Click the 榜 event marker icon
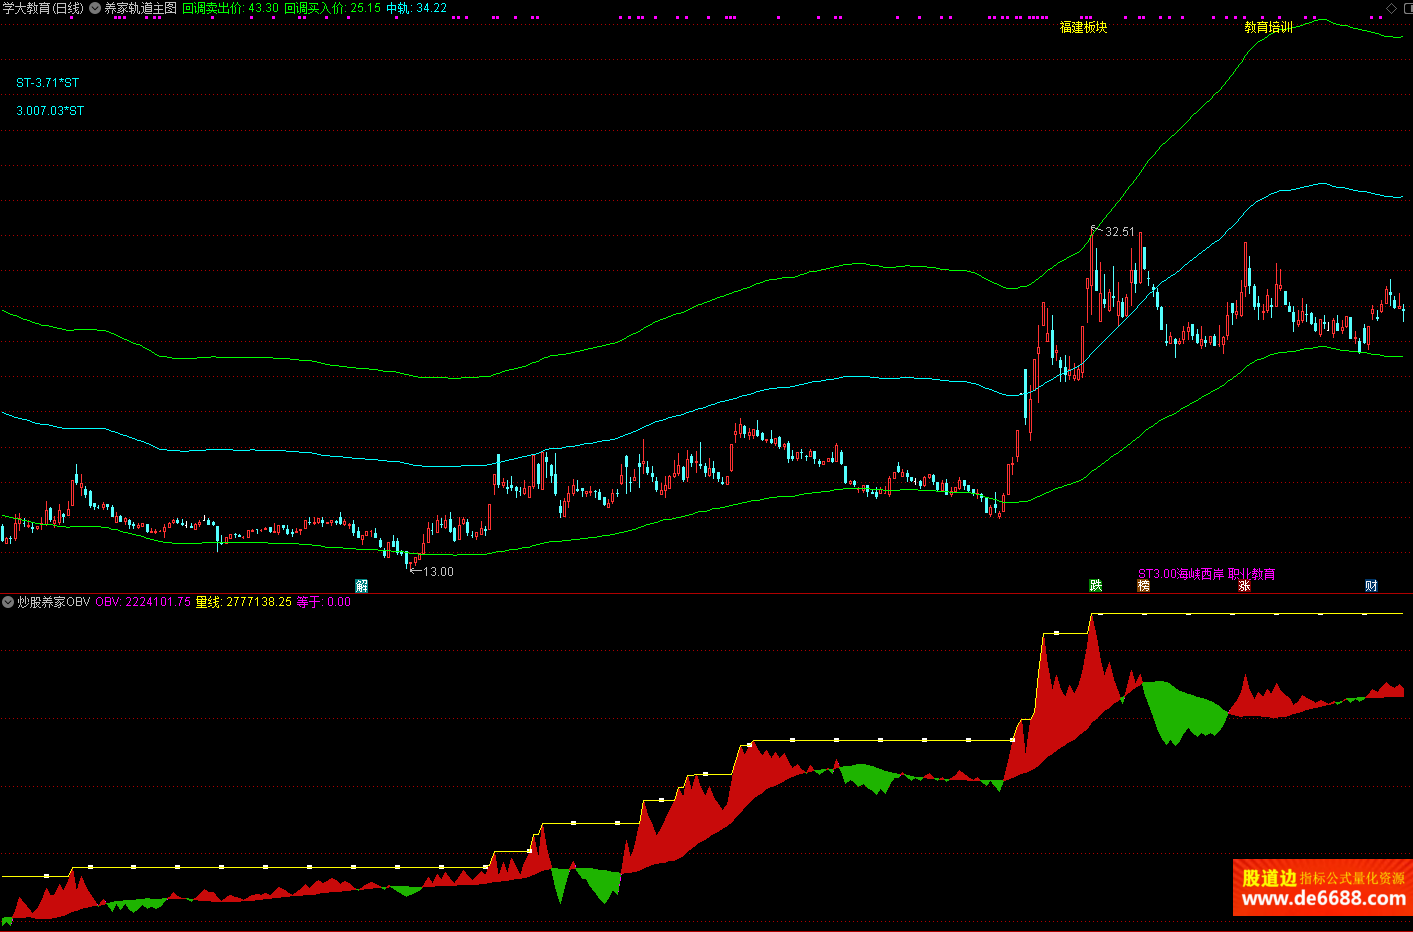 [x=1144, y=585]
